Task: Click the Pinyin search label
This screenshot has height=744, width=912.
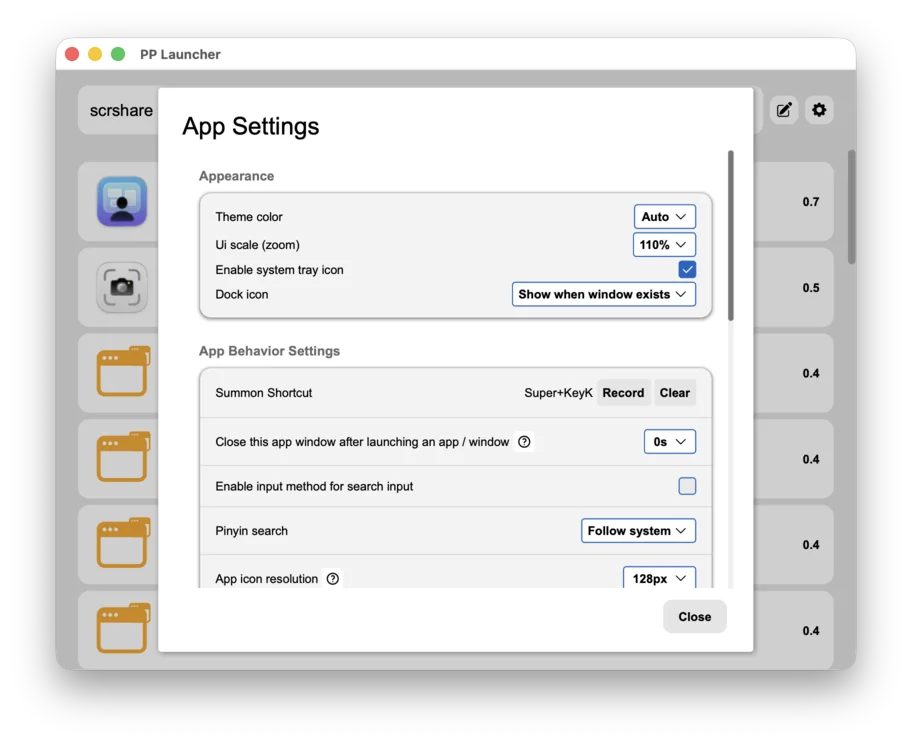Action: pyautogui.click(x=251, y=531)
